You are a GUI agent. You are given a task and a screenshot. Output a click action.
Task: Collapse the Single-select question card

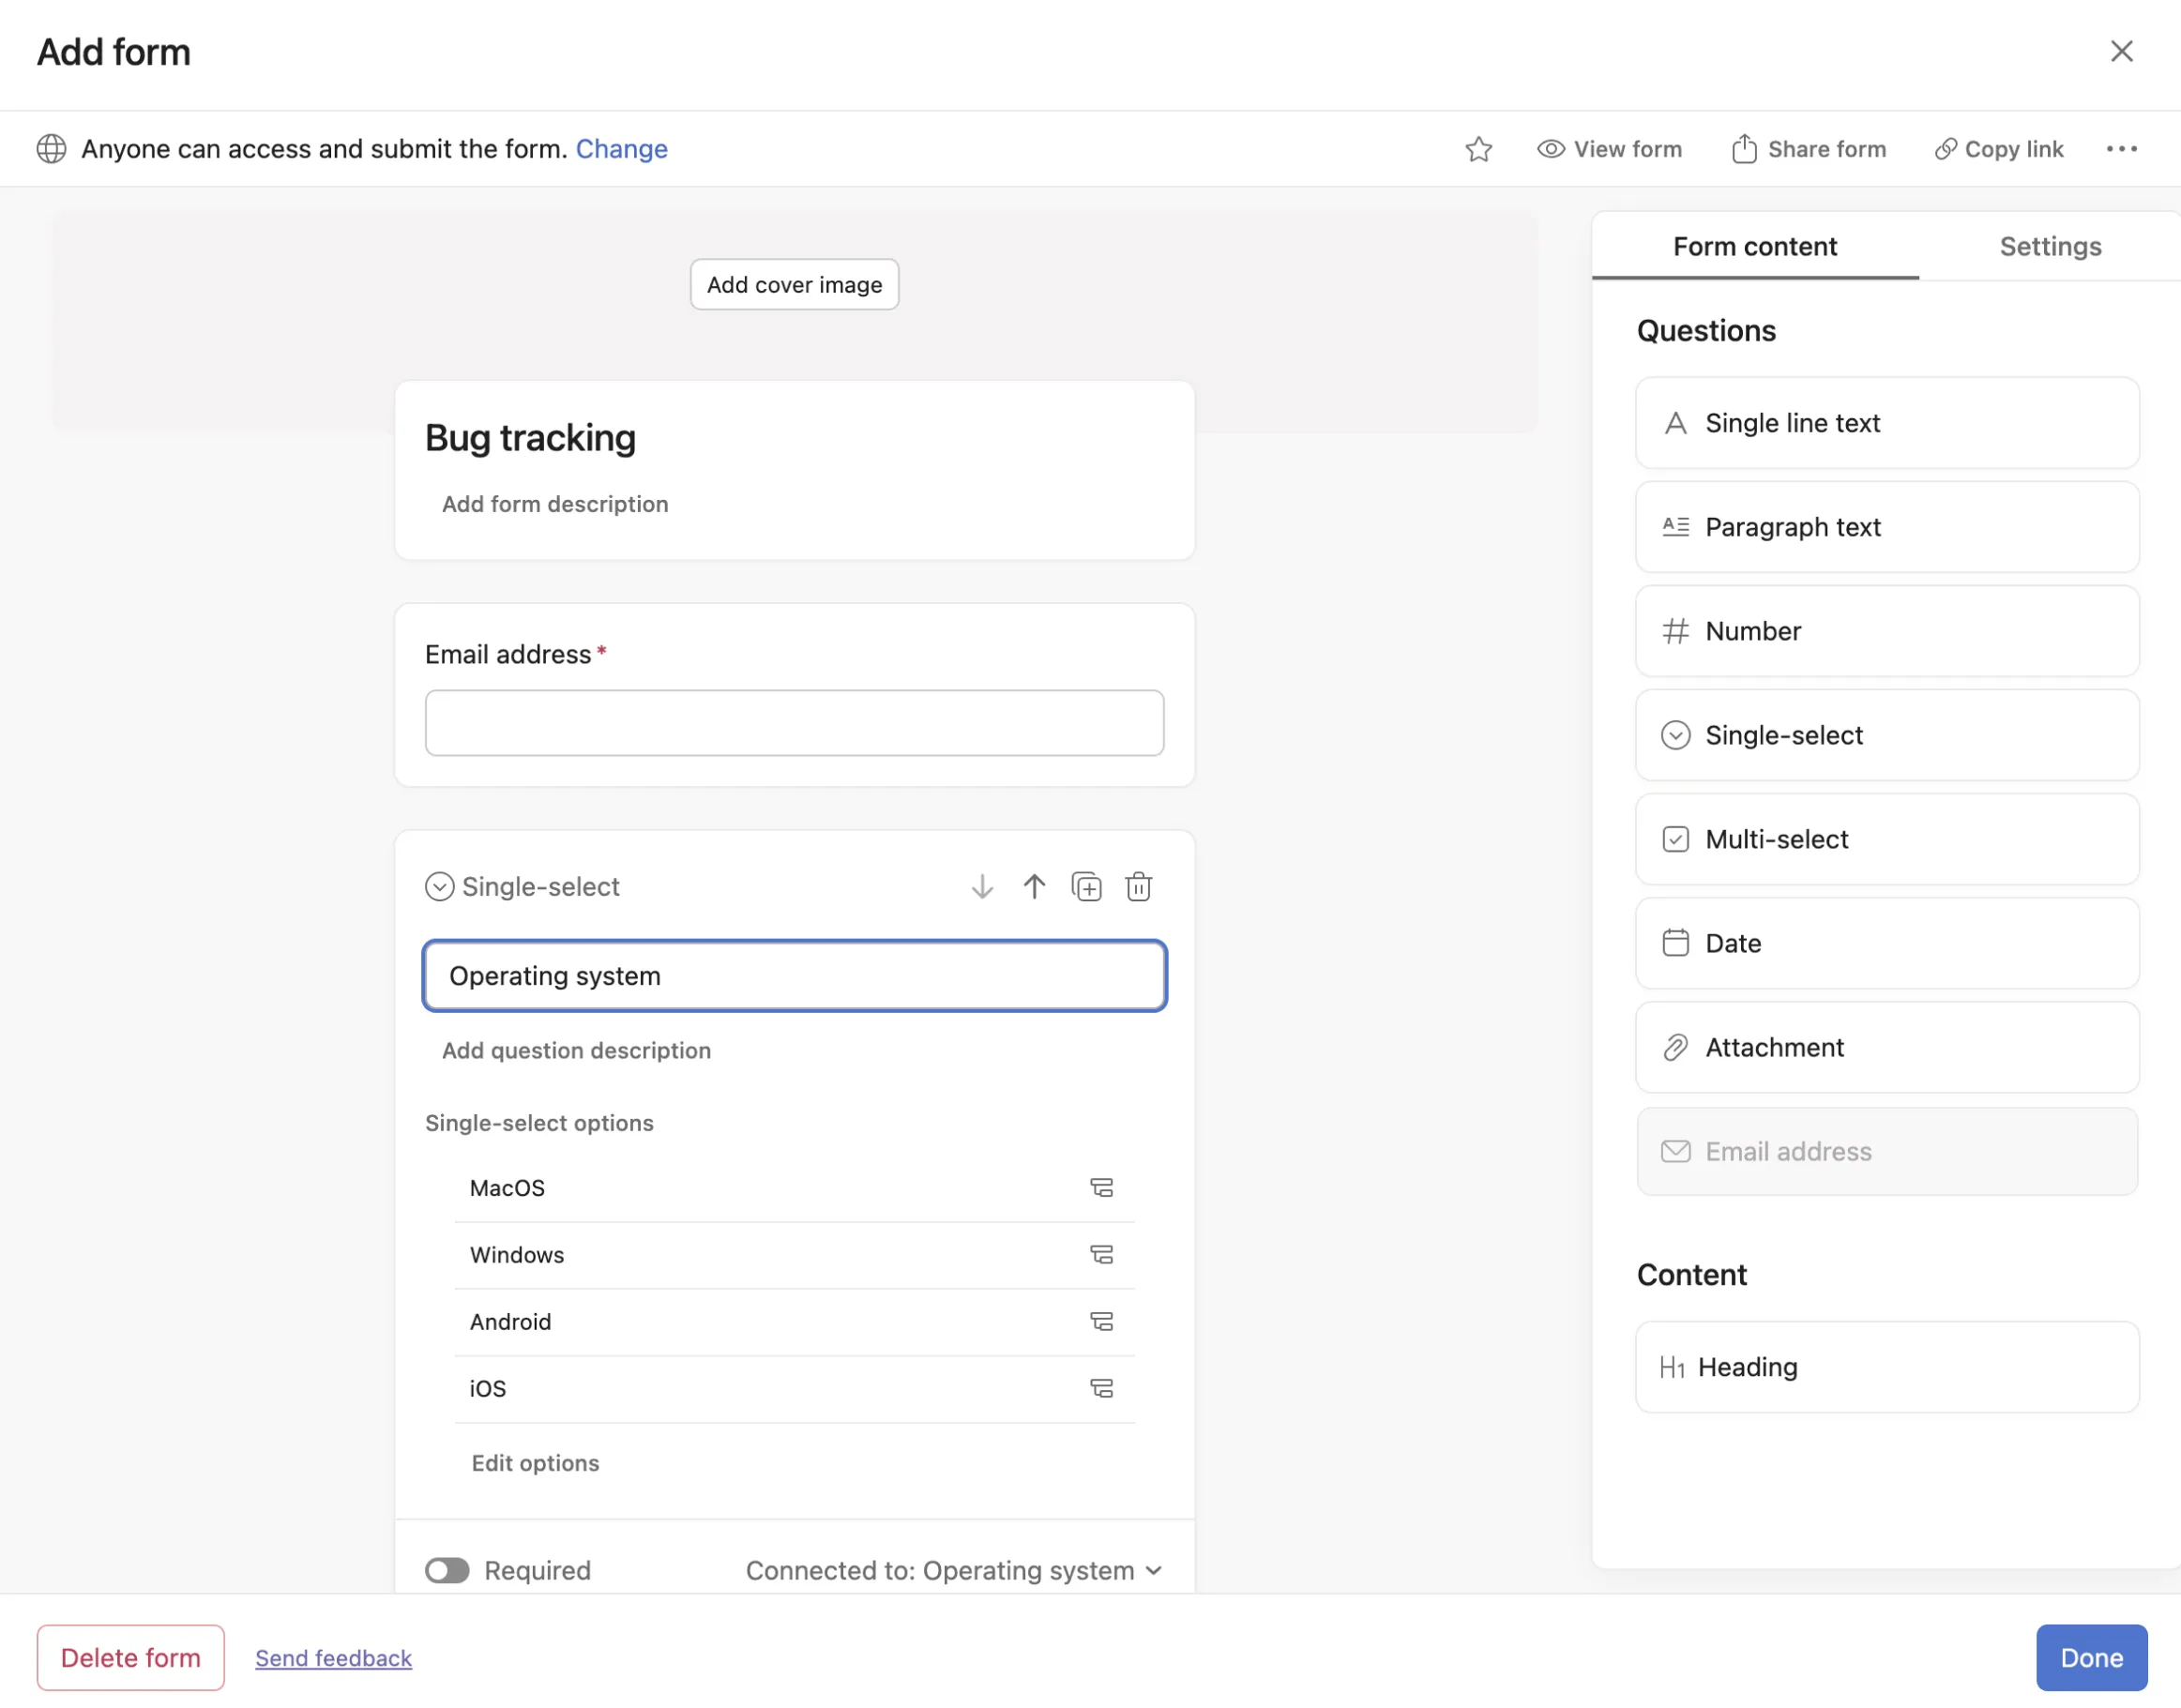pos(439,886)
